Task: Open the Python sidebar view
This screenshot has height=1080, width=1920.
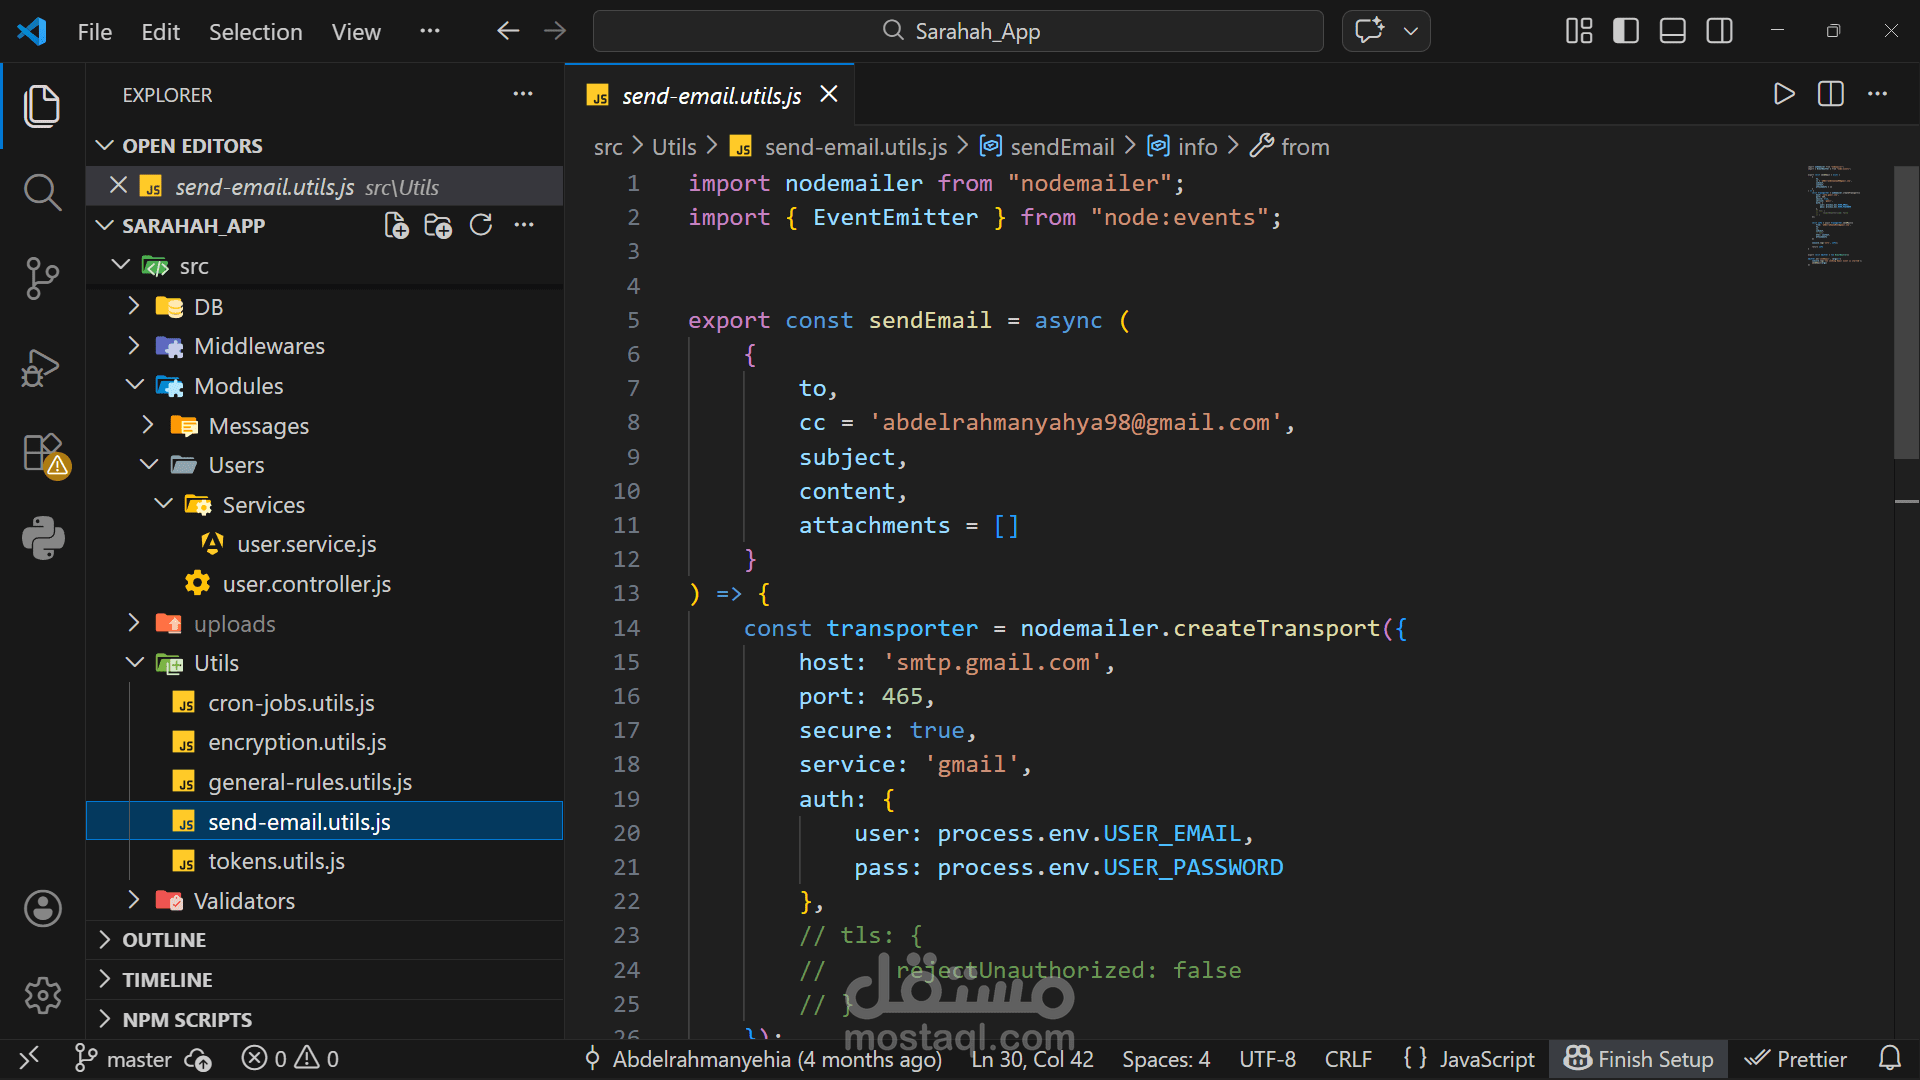Action: pos(42,538)
